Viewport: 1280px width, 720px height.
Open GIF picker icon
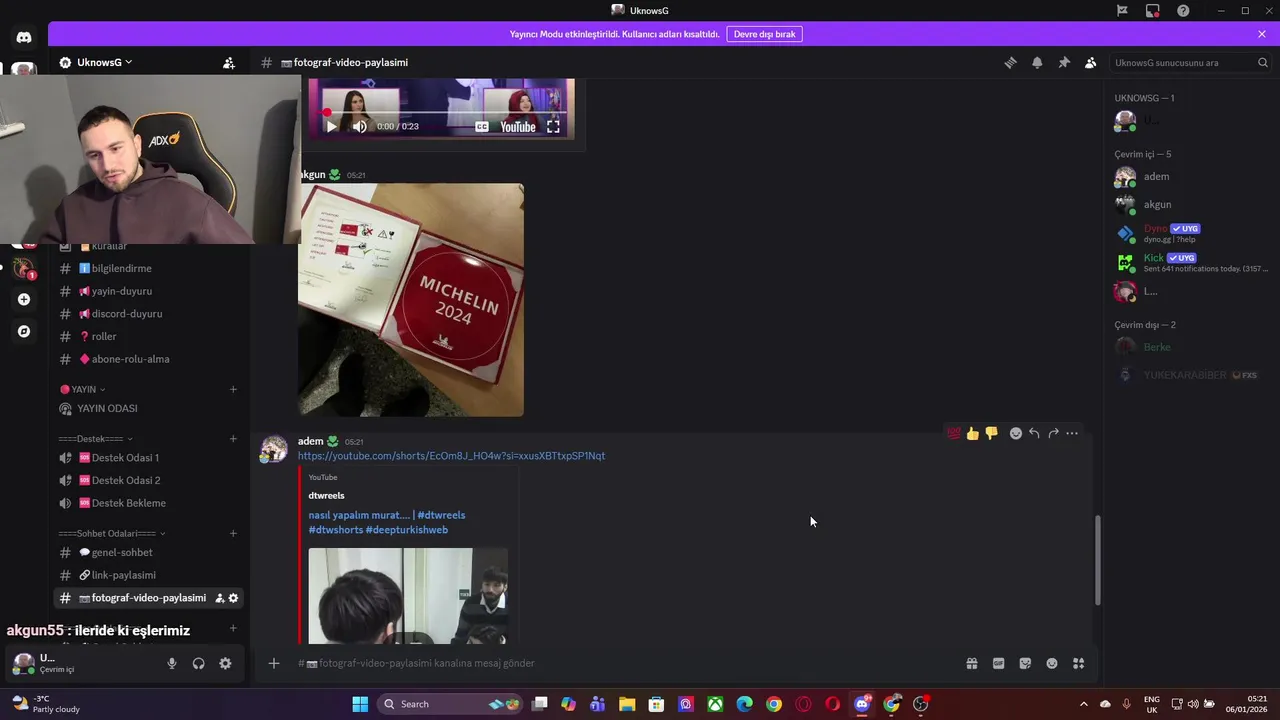click(998, 663)
